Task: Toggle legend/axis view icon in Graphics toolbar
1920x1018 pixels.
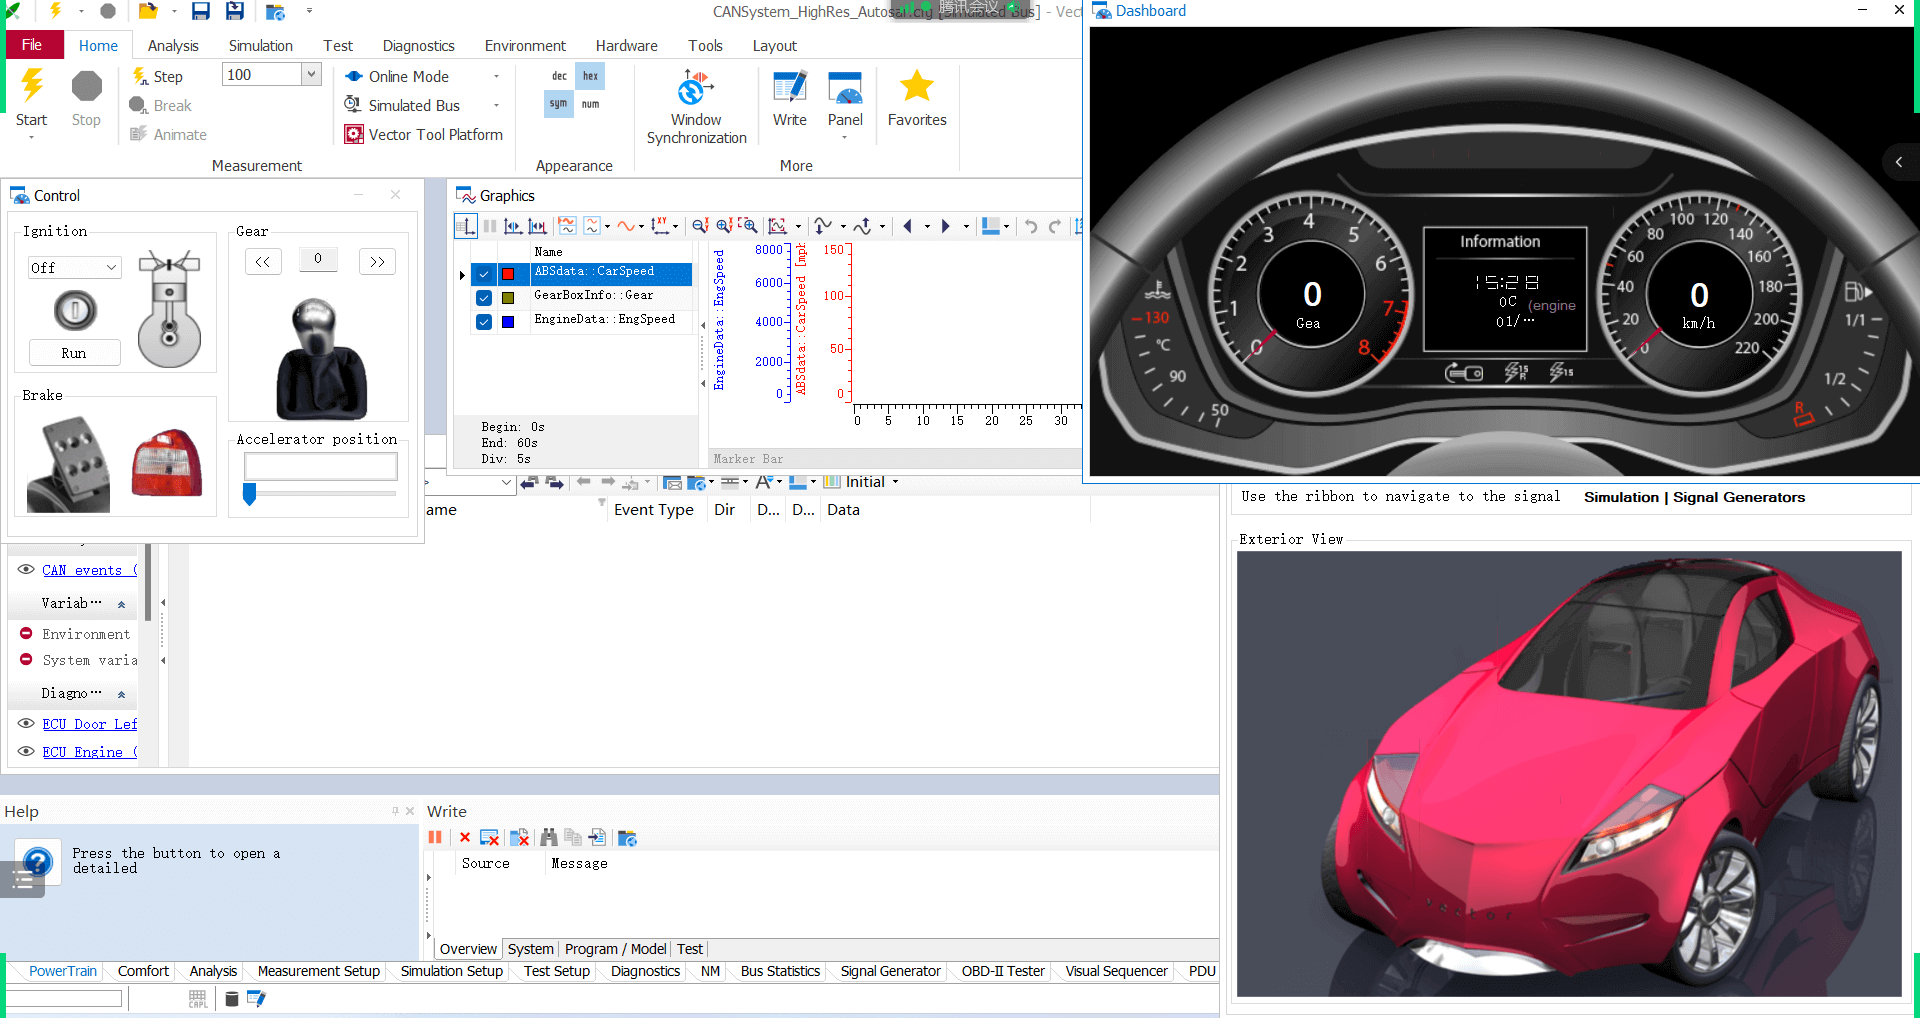Action: coord(465,226)
